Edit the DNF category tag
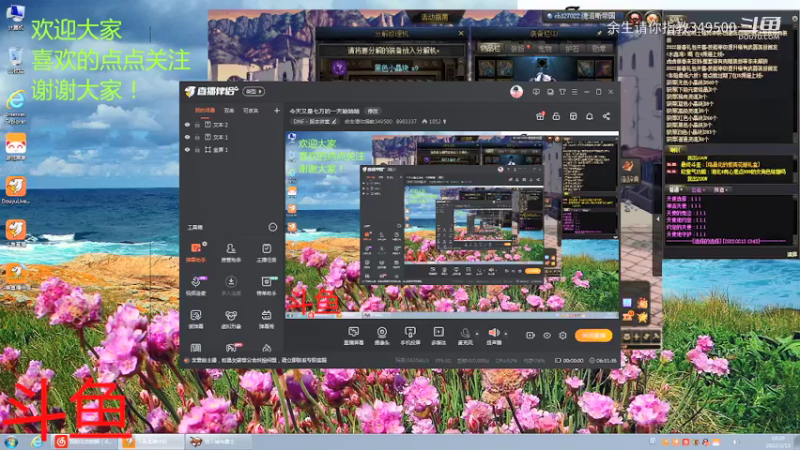The width and height of the screenshot is (800, 450). [x=314, y=121]
